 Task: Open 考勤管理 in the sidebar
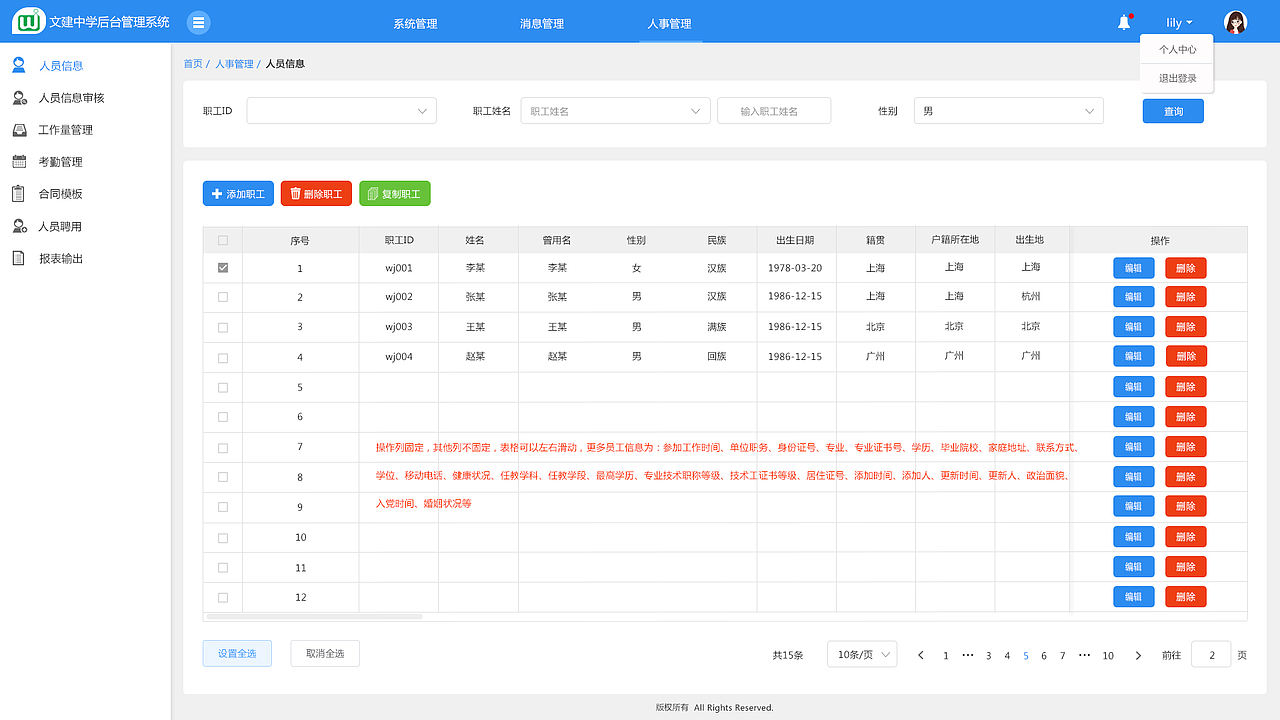point(60,162)
